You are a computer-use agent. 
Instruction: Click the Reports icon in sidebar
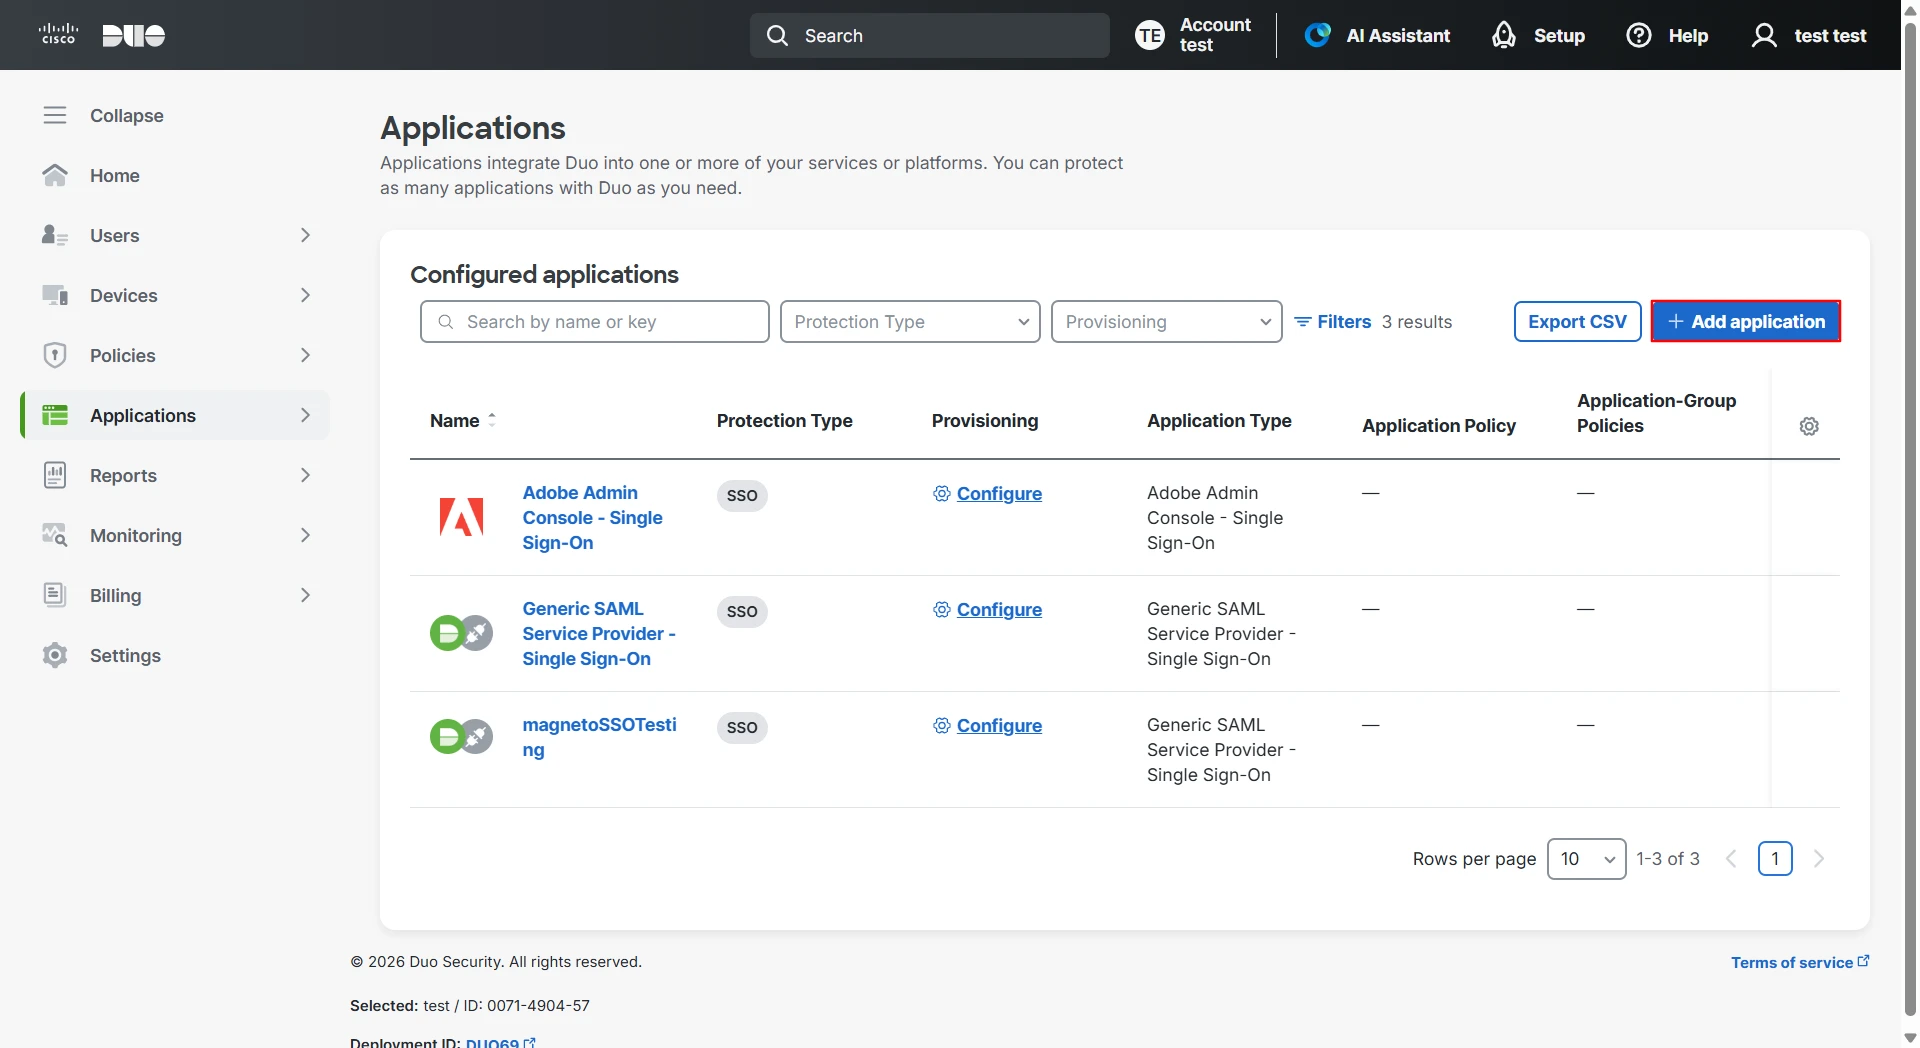[55, 475]
